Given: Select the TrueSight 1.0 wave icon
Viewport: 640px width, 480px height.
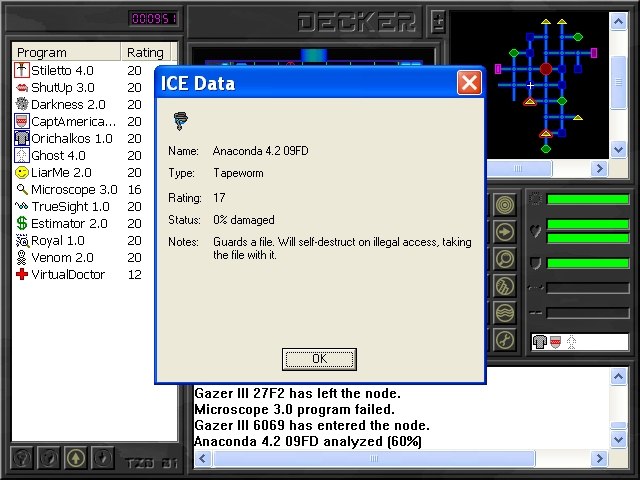Looking at the screenshot, I should click(22, 206).
